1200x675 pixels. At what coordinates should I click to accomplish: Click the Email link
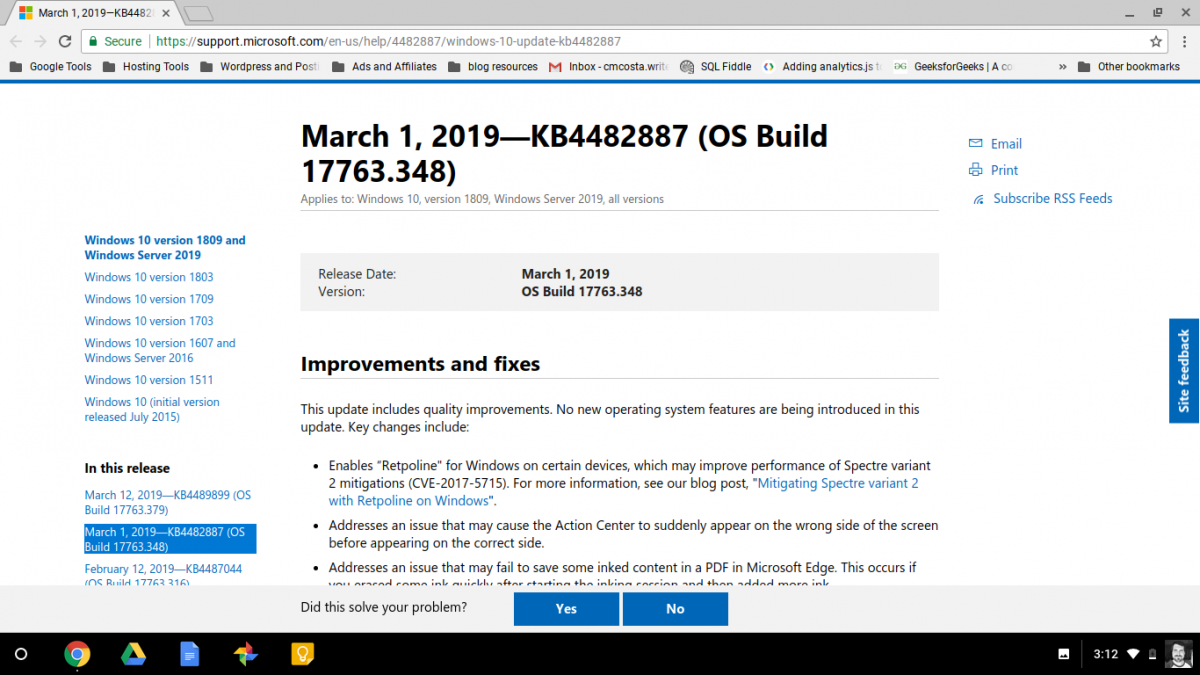point(1006,144)
